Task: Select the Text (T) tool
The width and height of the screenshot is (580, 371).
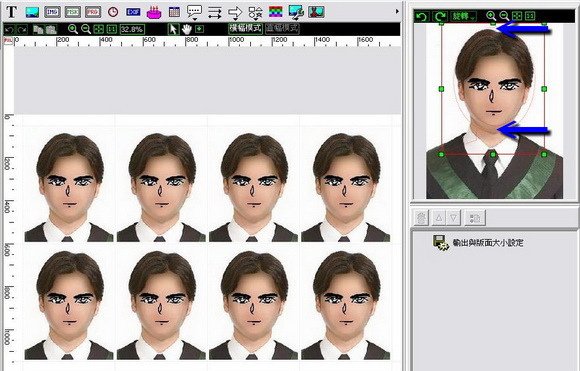Action: pyautogui.click(x=12, y=11)
